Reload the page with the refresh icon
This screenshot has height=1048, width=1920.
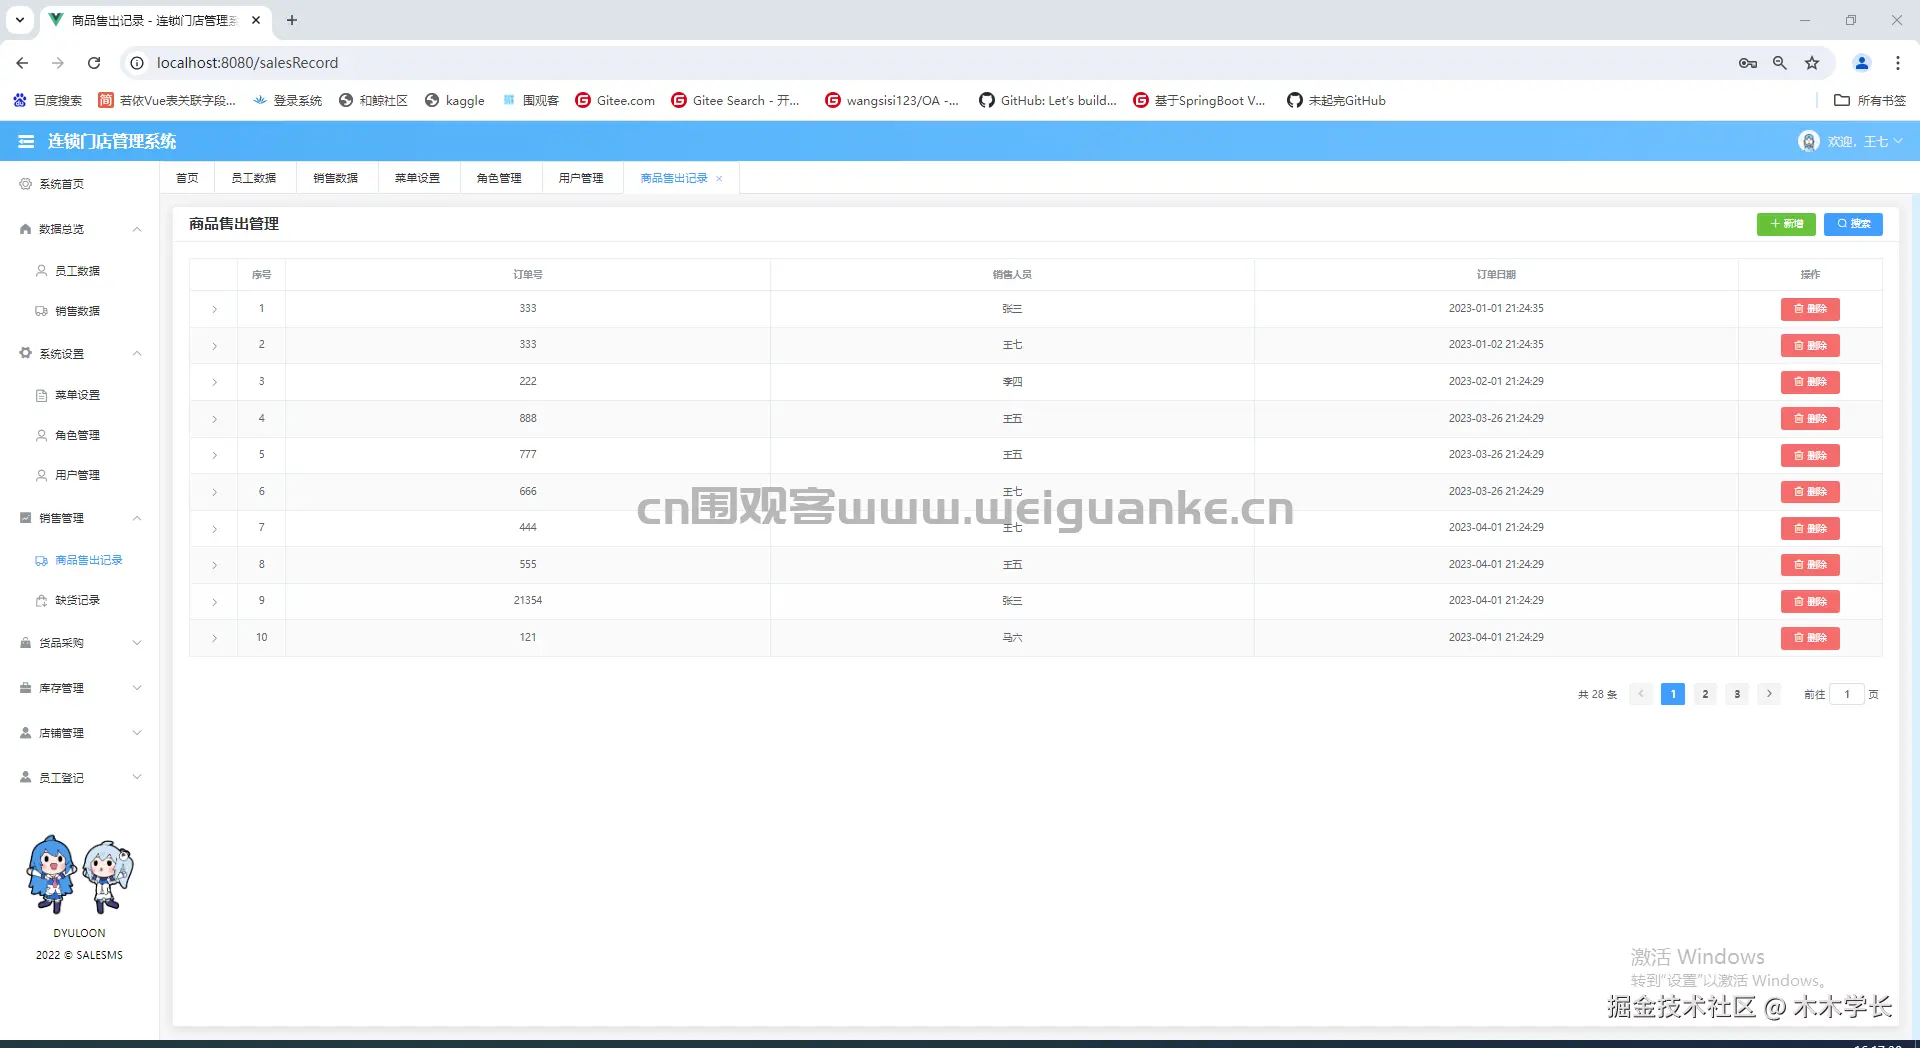click(x=94, y=63)
